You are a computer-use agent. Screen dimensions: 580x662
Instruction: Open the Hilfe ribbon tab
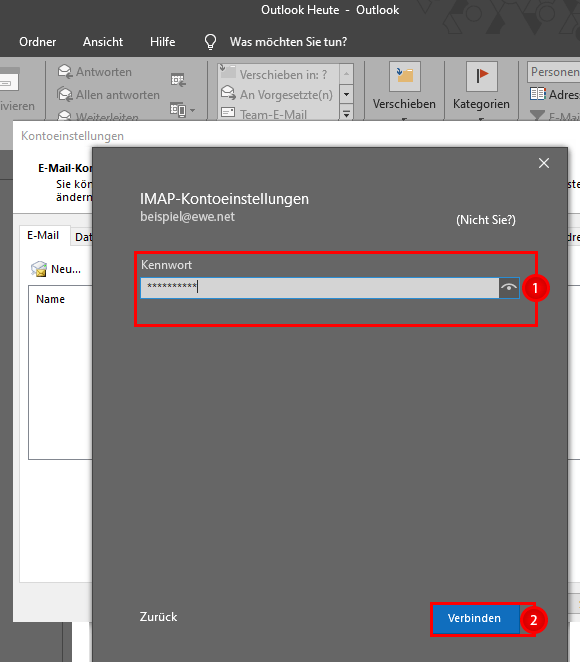[x=163, y=42]
